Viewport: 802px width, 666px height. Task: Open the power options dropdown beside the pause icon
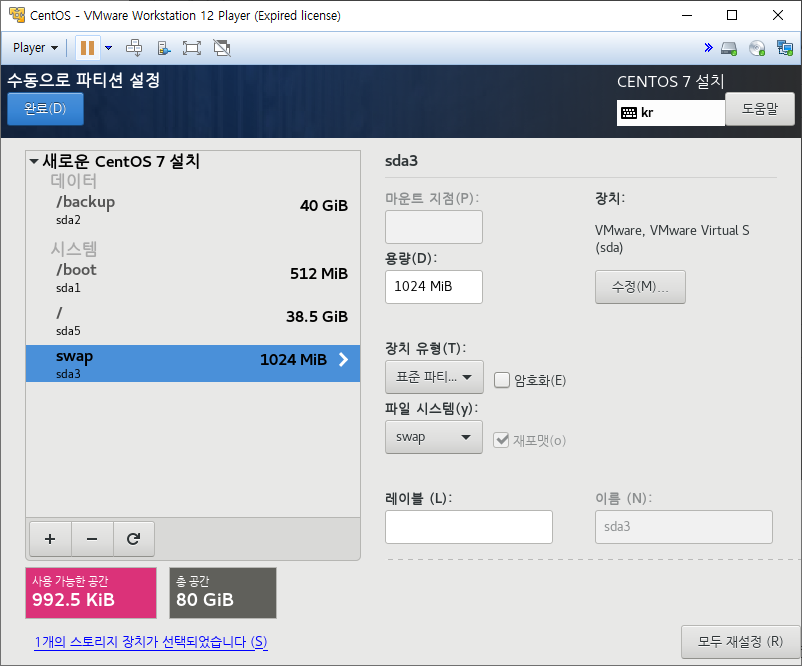point(108,48)
